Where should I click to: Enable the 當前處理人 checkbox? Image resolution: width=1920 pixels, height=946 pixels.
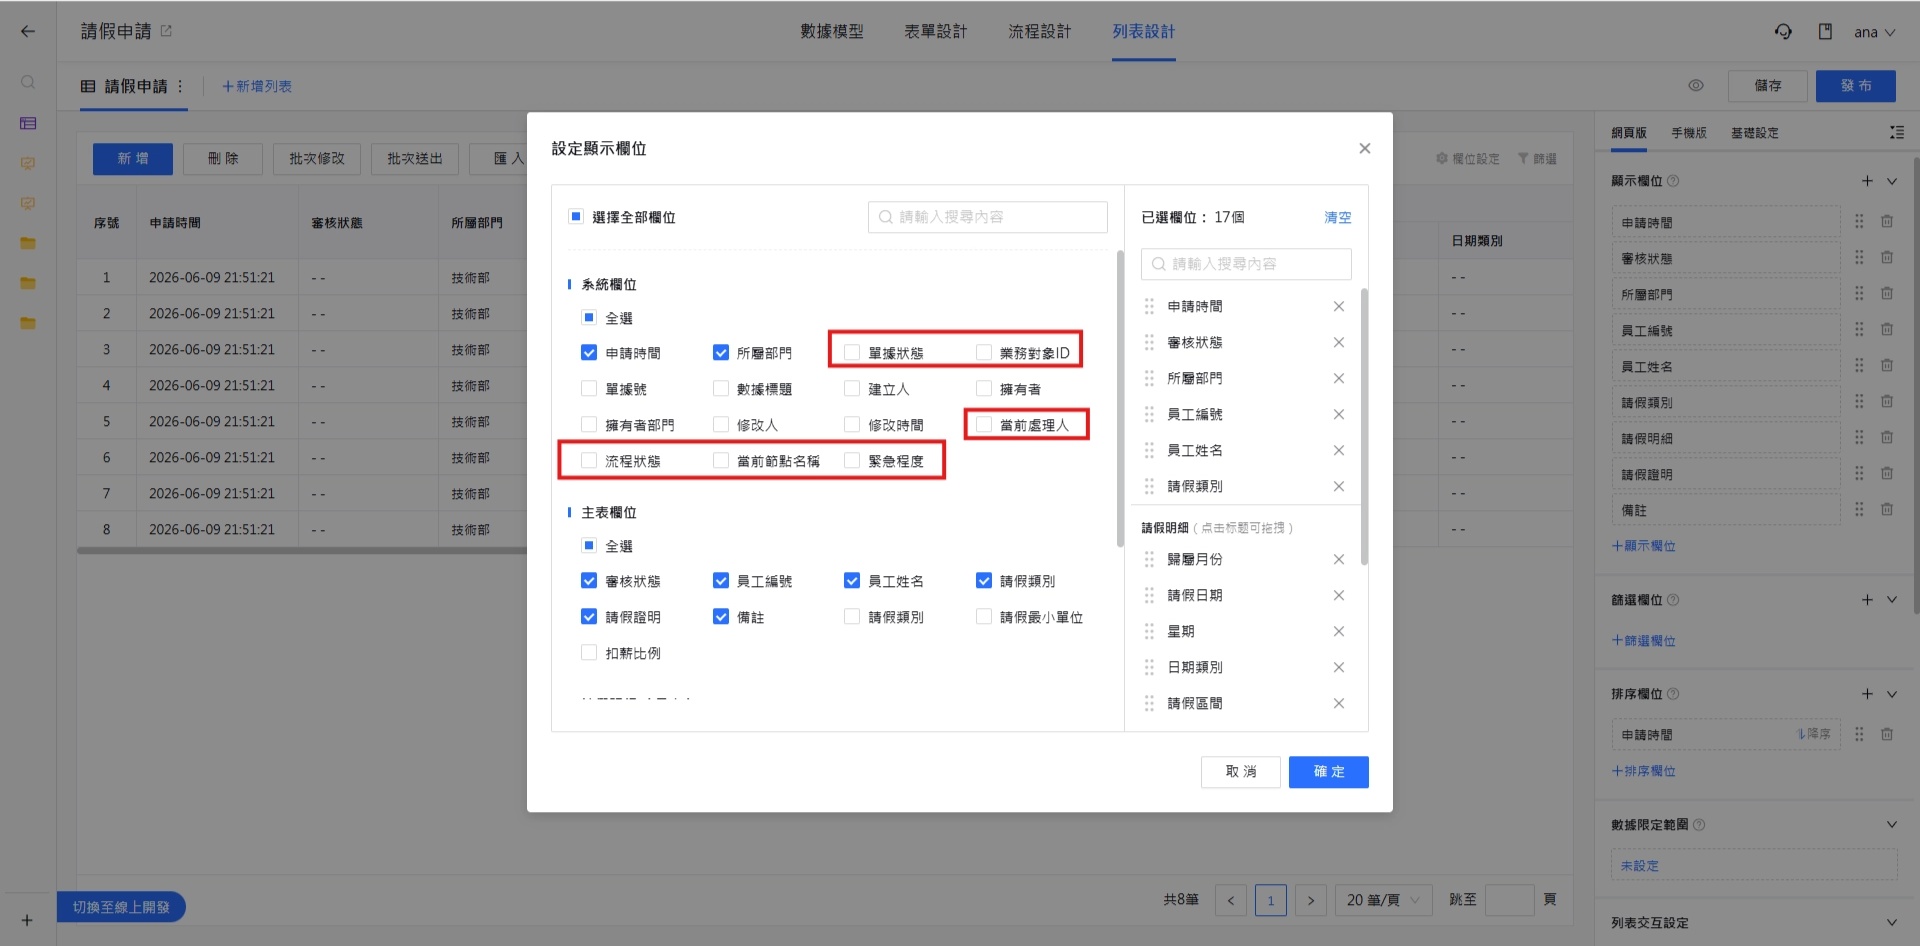coord(984,425)
